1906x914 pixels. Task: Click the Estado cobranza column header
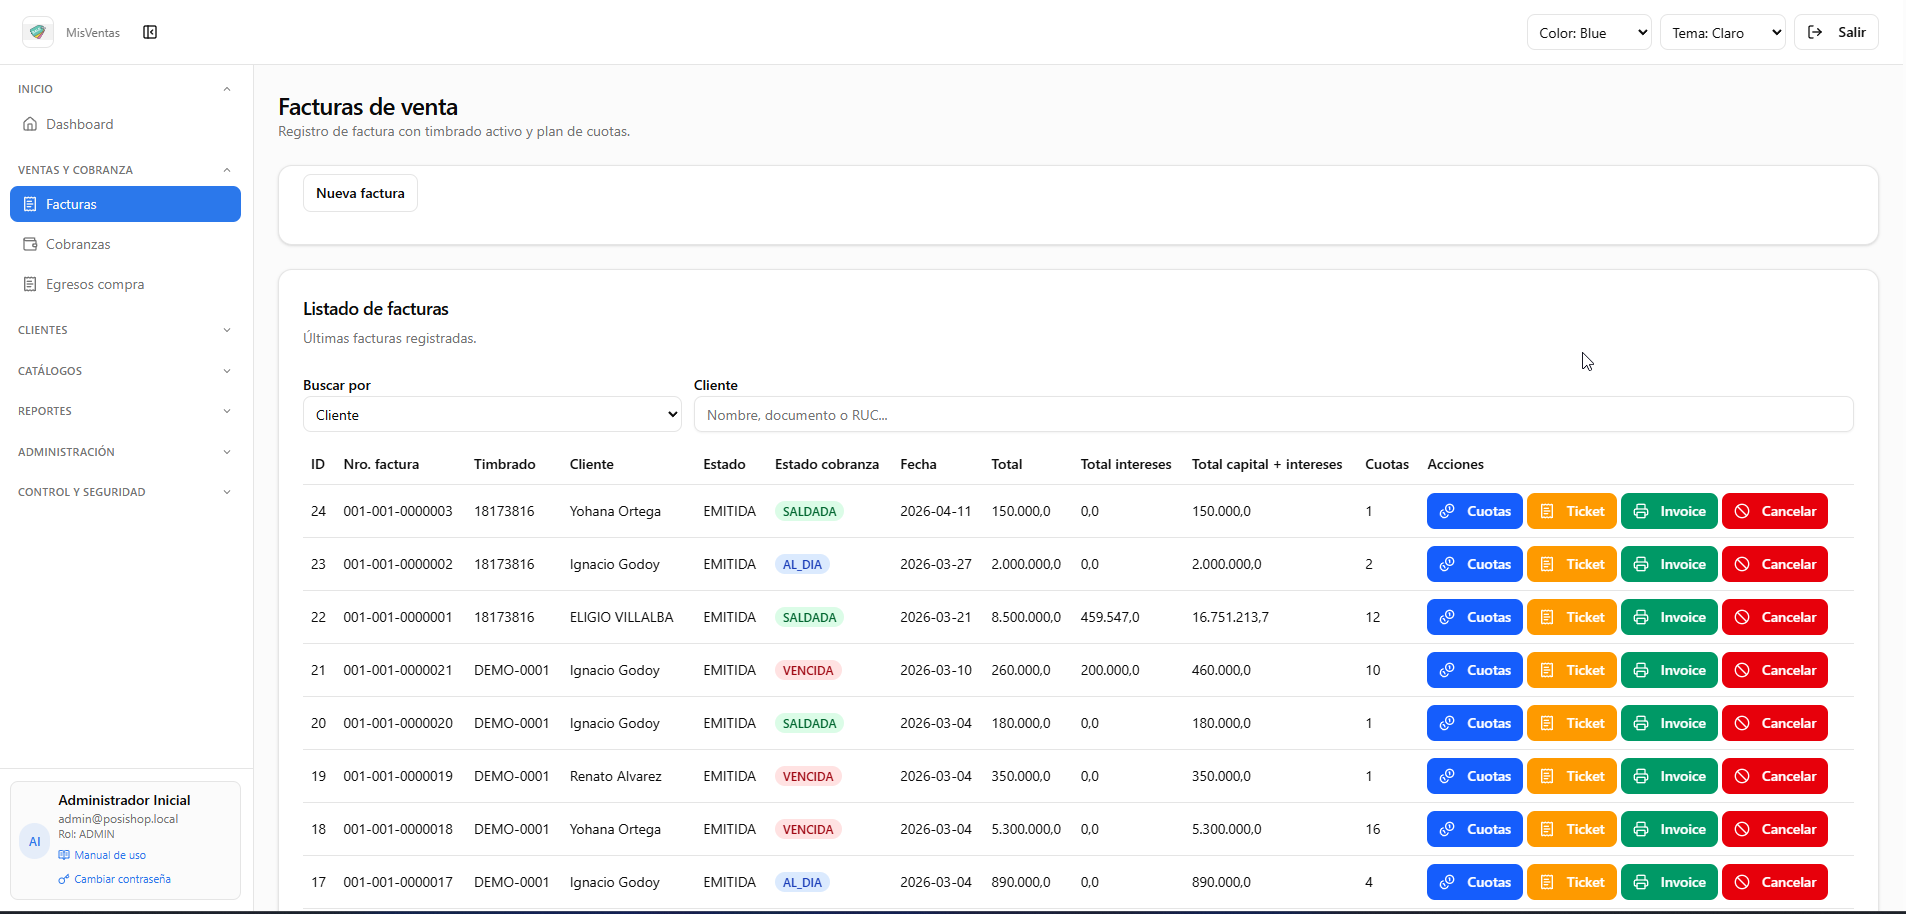[827, 464]
